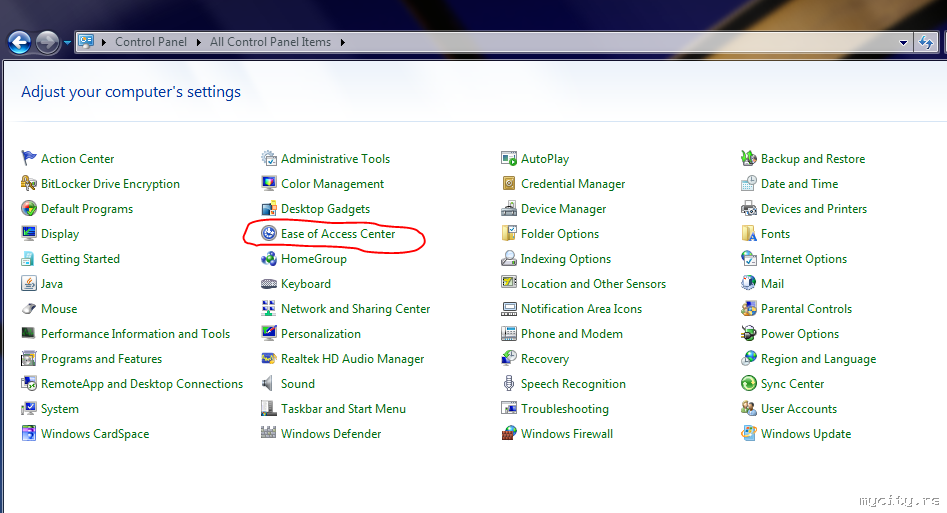The height and width of the screenshot is (513, 947).
Task: Click the Windows Firewall icon
Action: pos(509,433)
